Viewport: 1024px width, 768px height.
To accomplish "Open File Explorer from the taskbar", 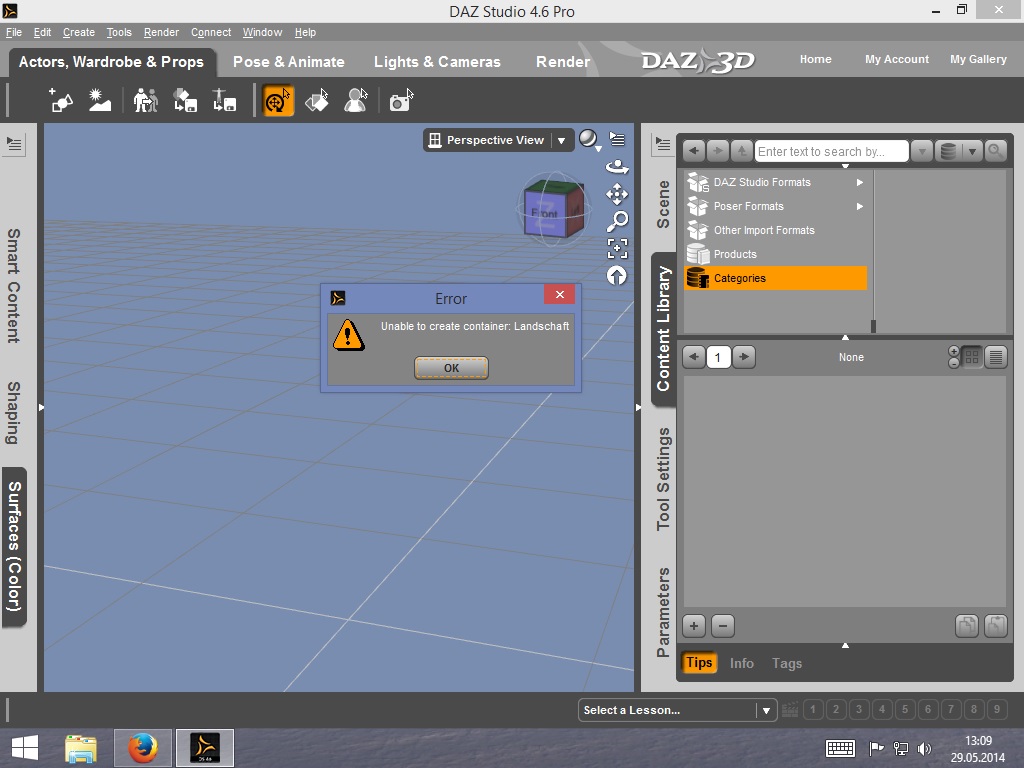I will click(81, 748).
